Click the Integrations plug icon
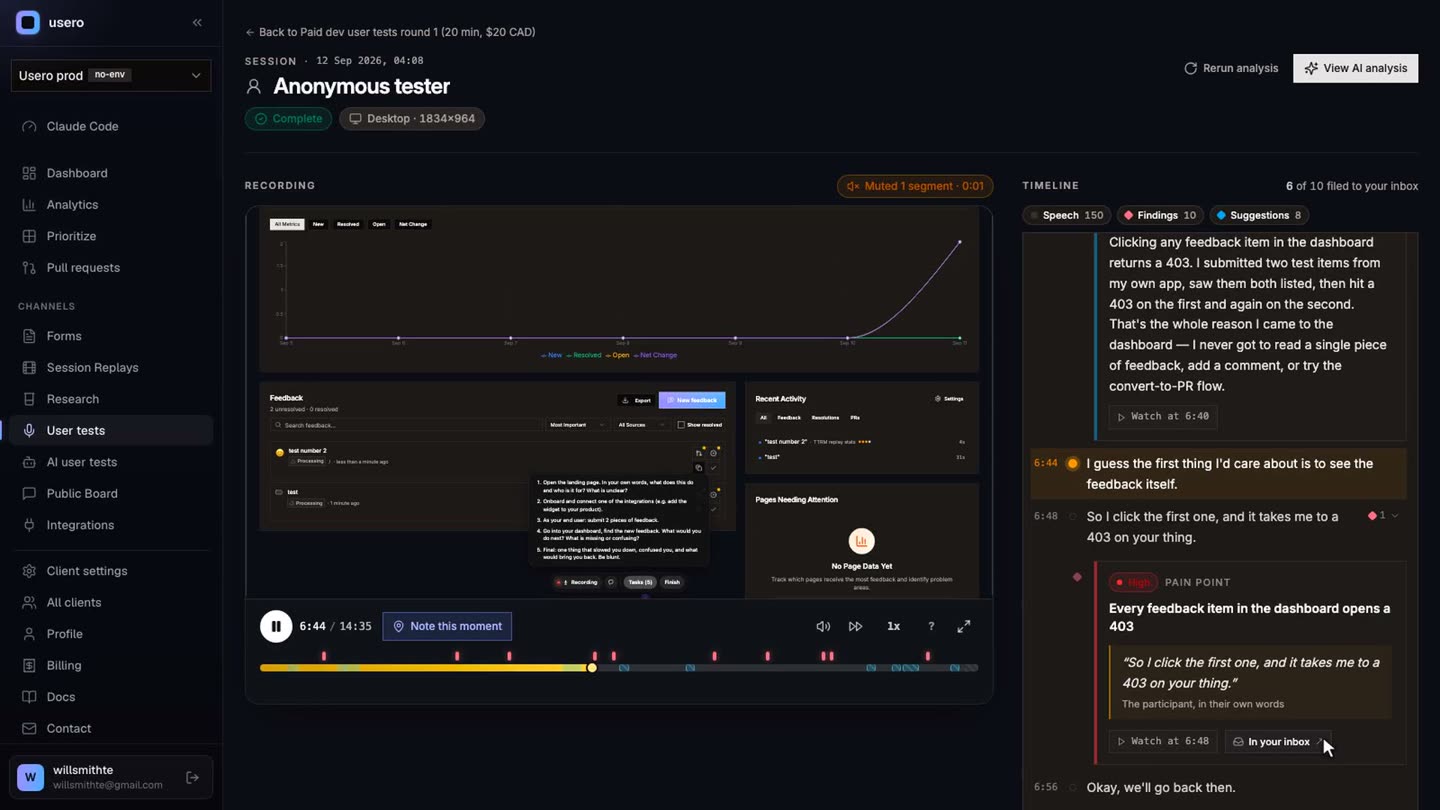The image size is (1440, 810). 29,525
